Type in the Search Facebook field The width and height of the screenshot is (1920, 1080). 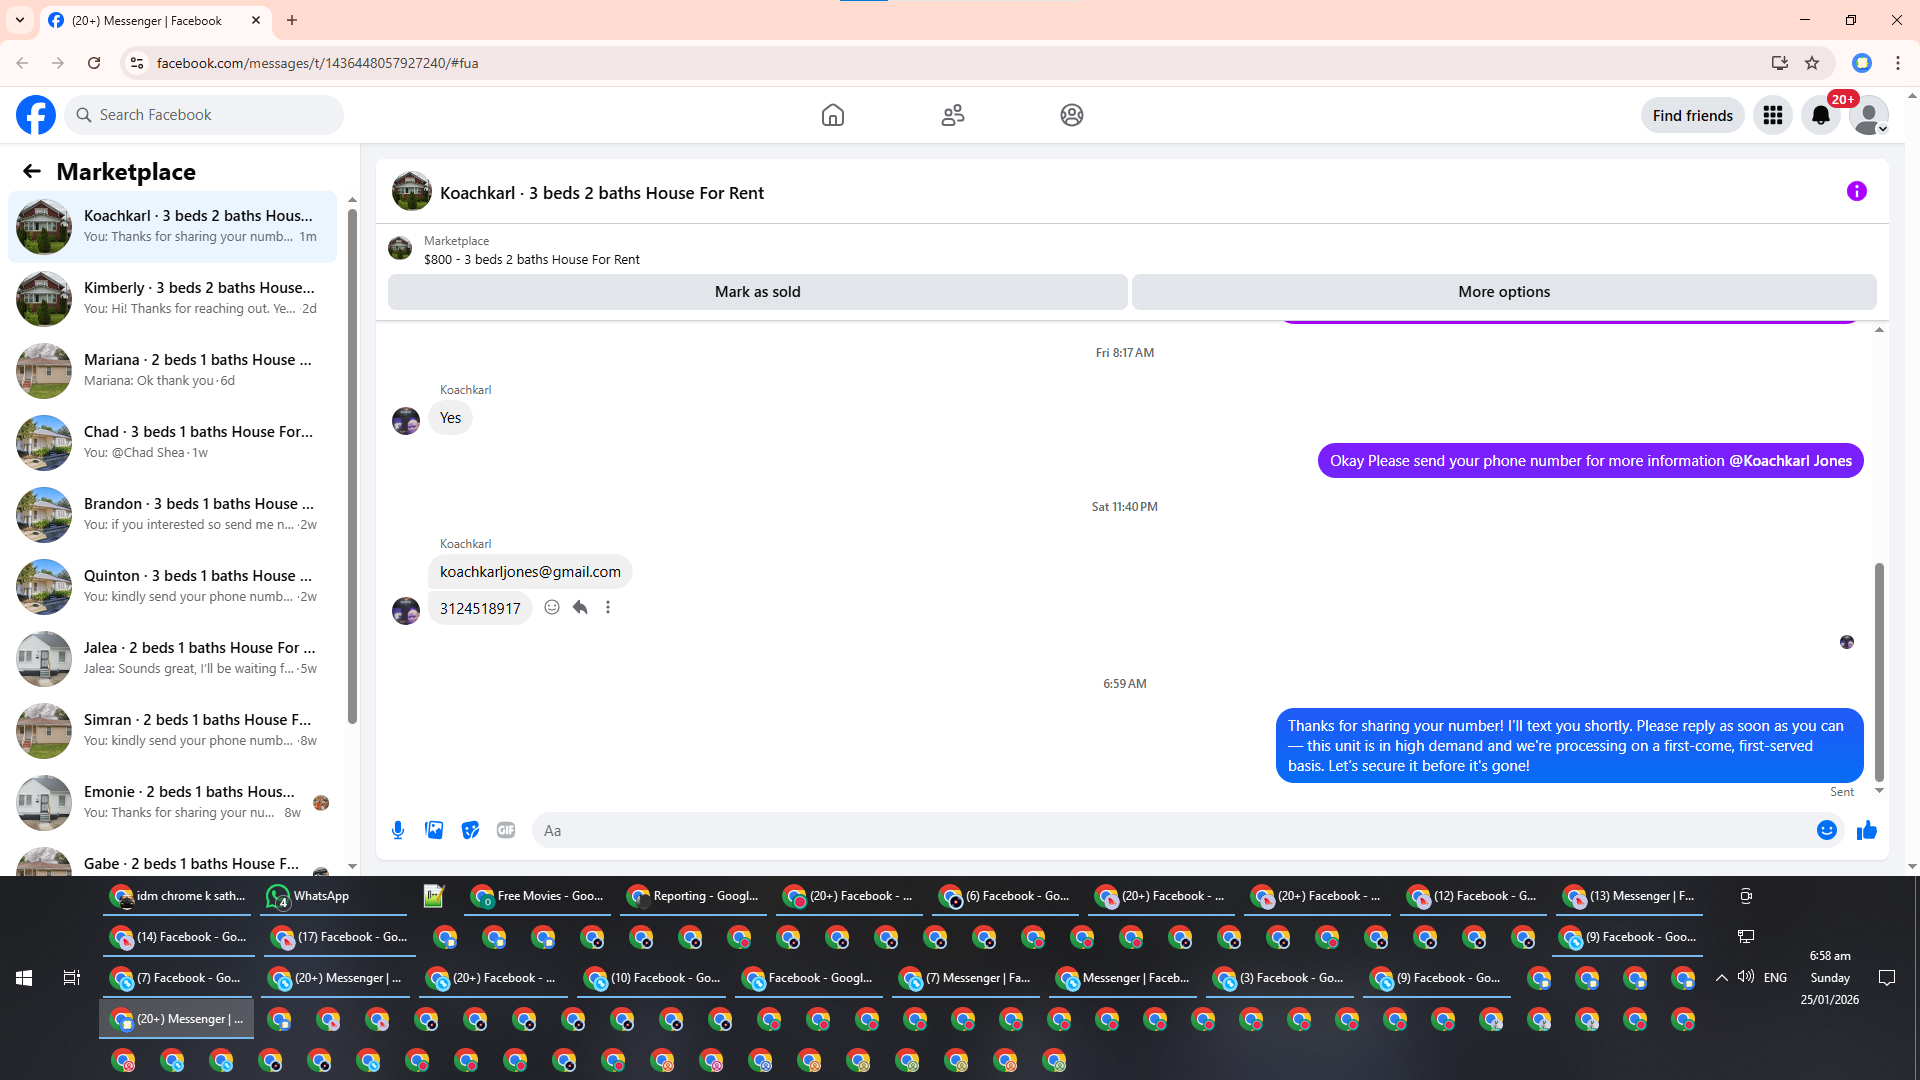pos(204,115)
